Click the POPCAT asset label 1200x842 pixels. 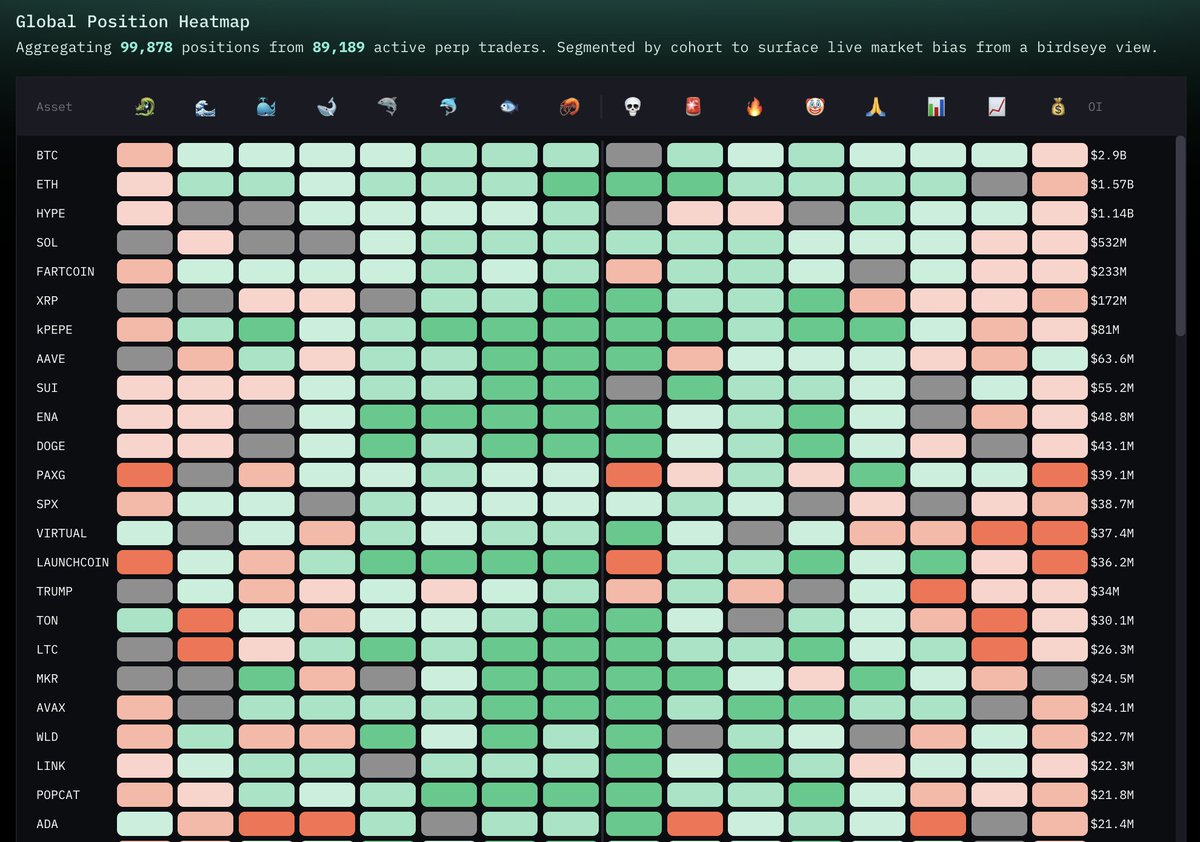click(58, 795)
